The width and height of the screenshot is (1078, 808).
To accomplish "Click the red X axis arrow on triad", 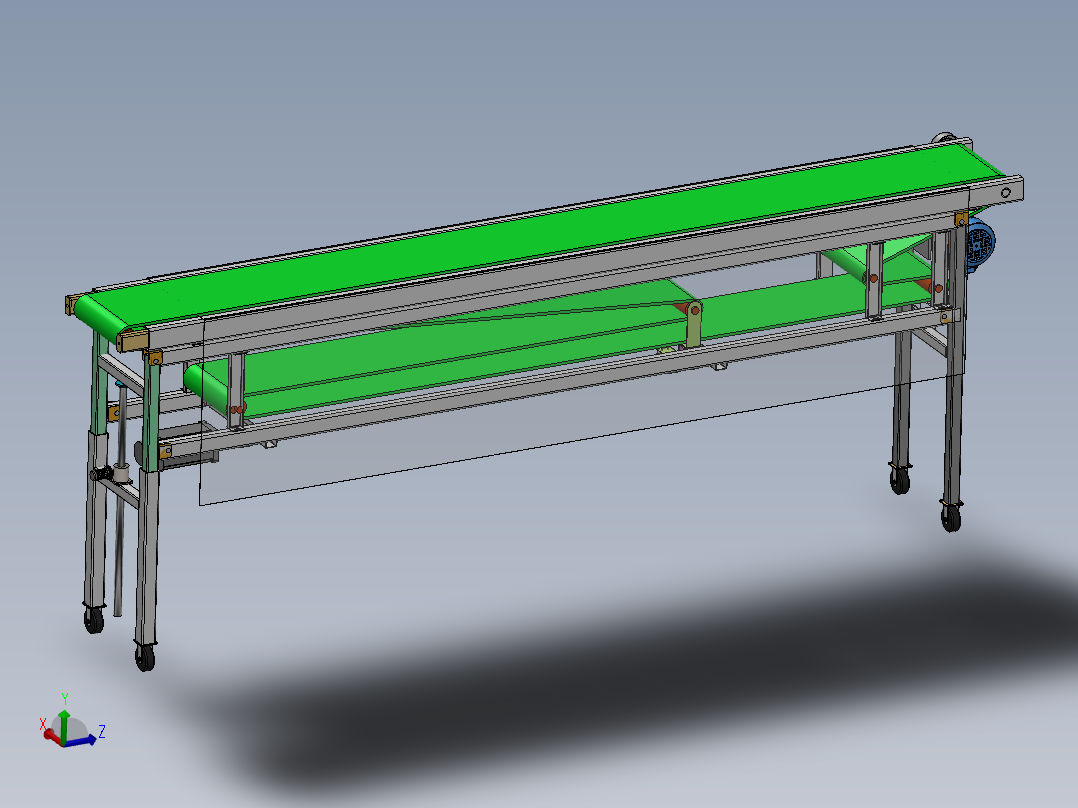I will pyautogui.click(x=52, y=736).
